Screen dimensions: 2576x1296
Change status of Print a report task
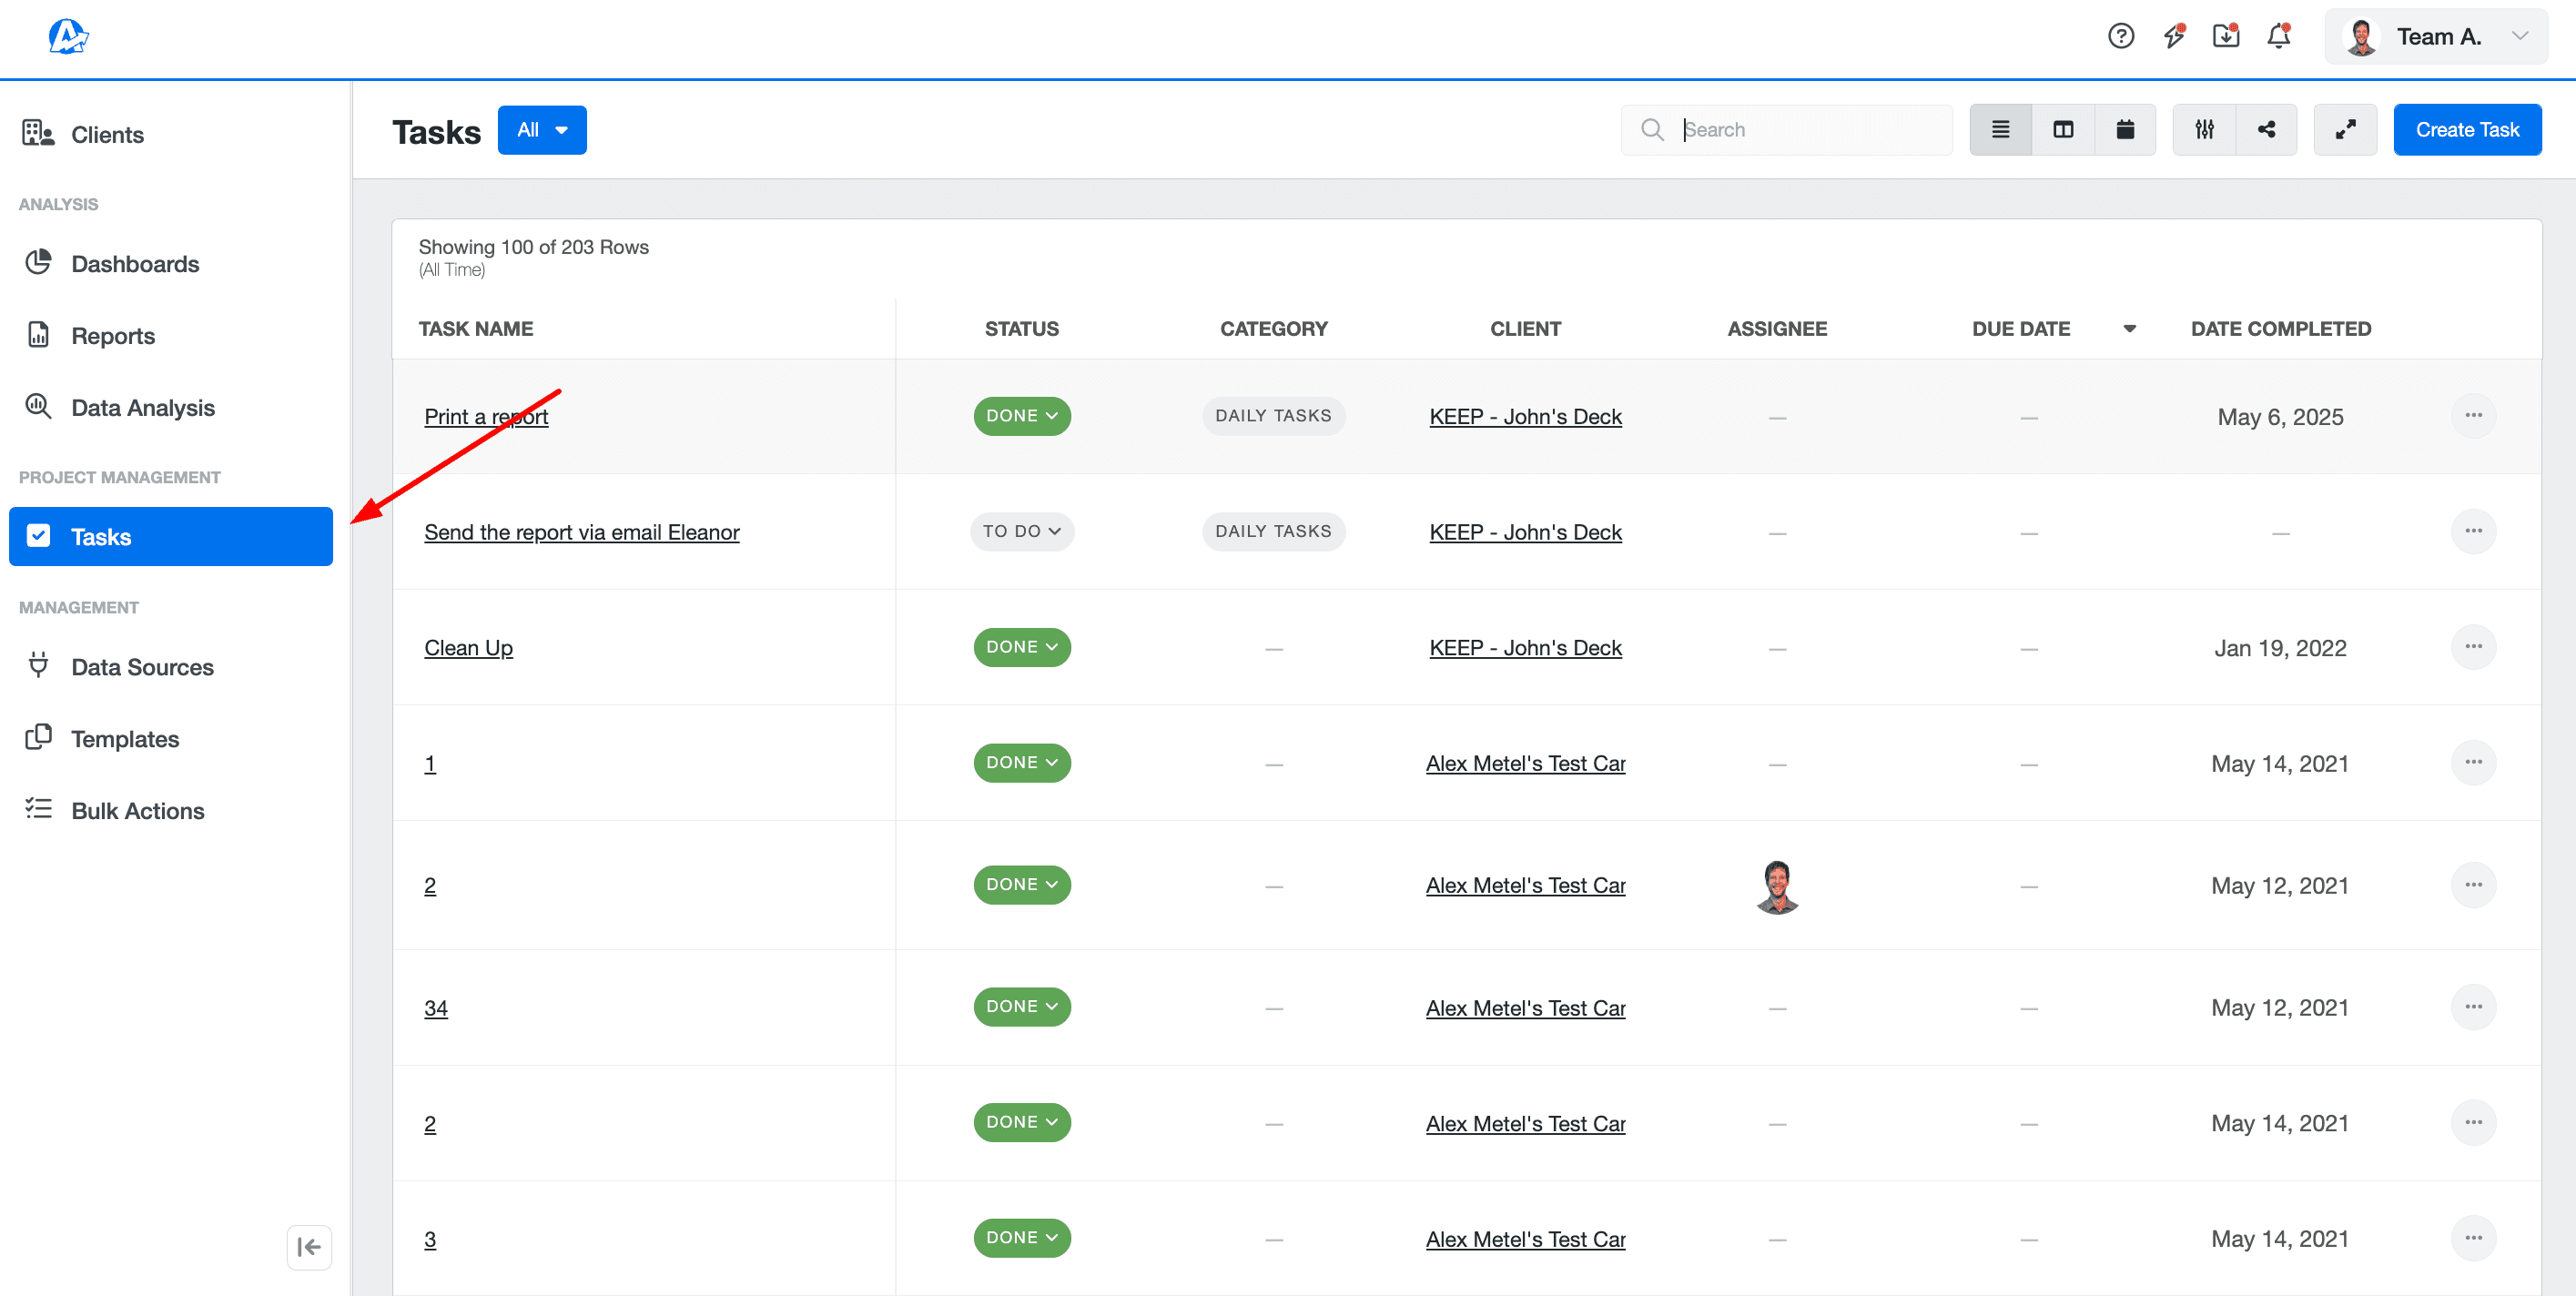coord(1022,416)
